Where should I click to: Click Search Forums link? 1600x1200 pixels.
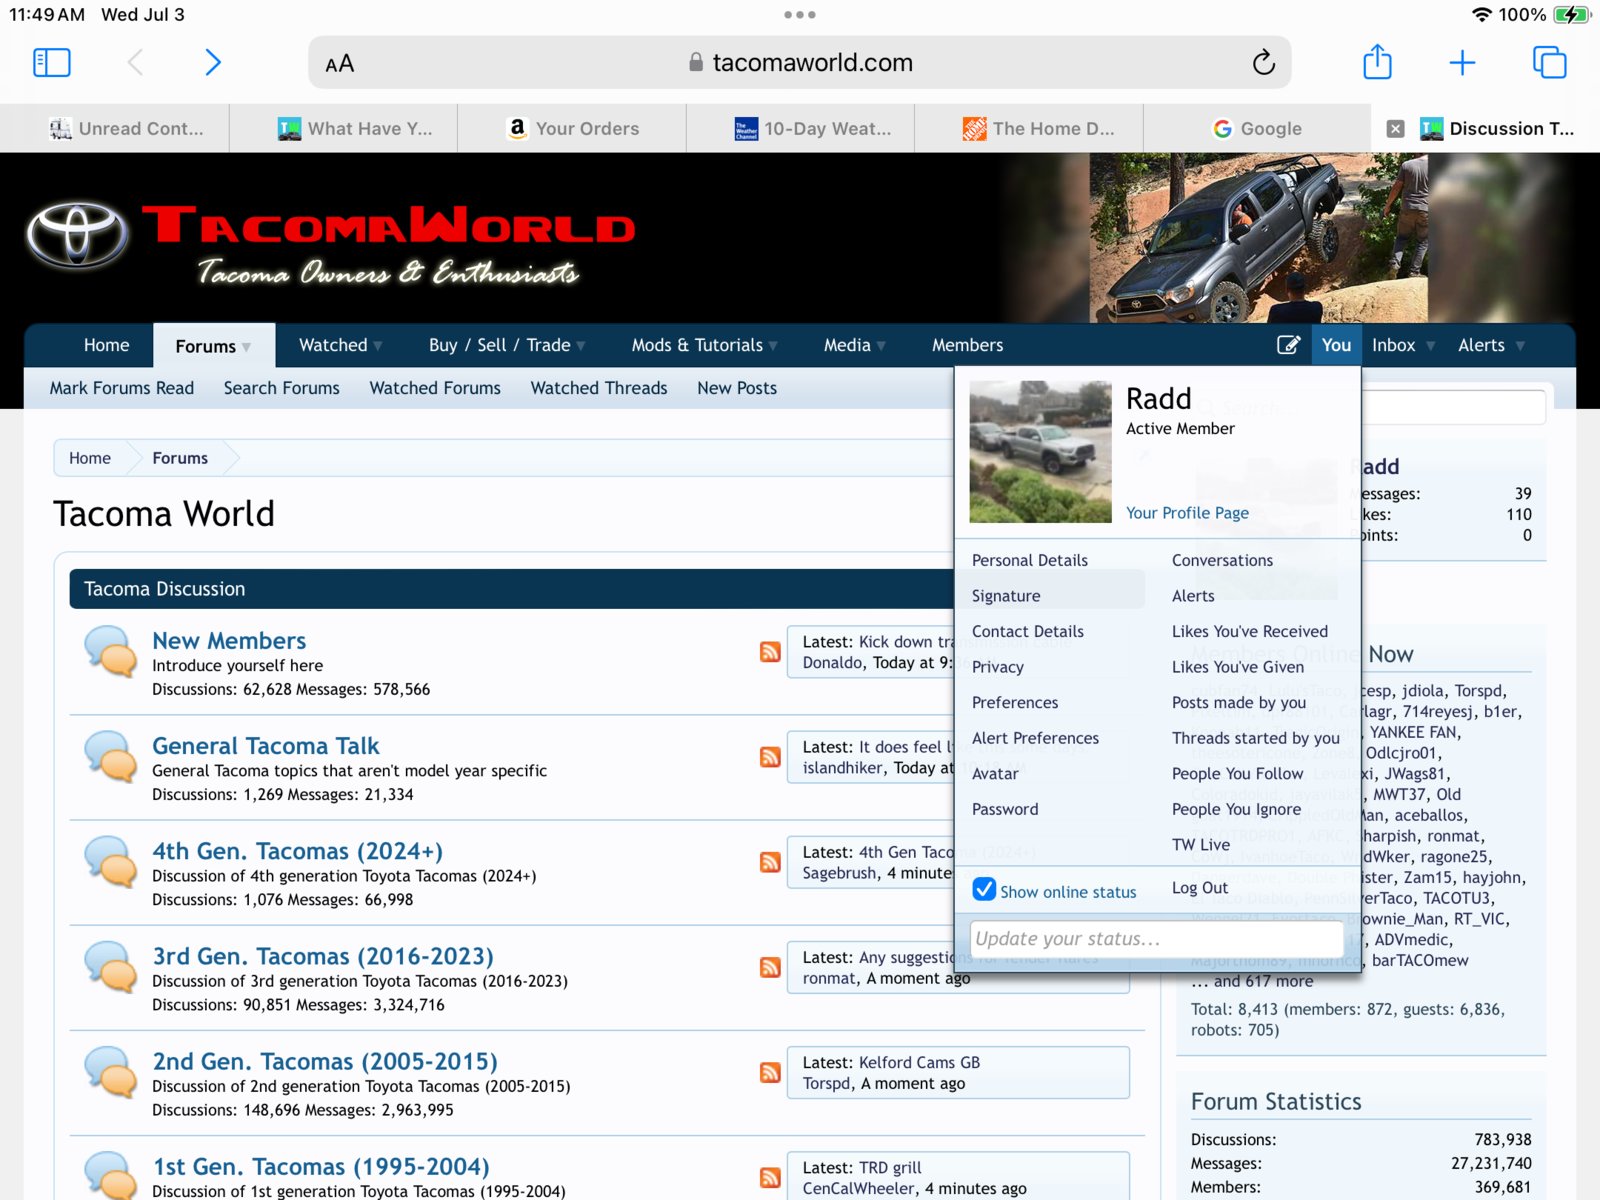coord(282,388)
